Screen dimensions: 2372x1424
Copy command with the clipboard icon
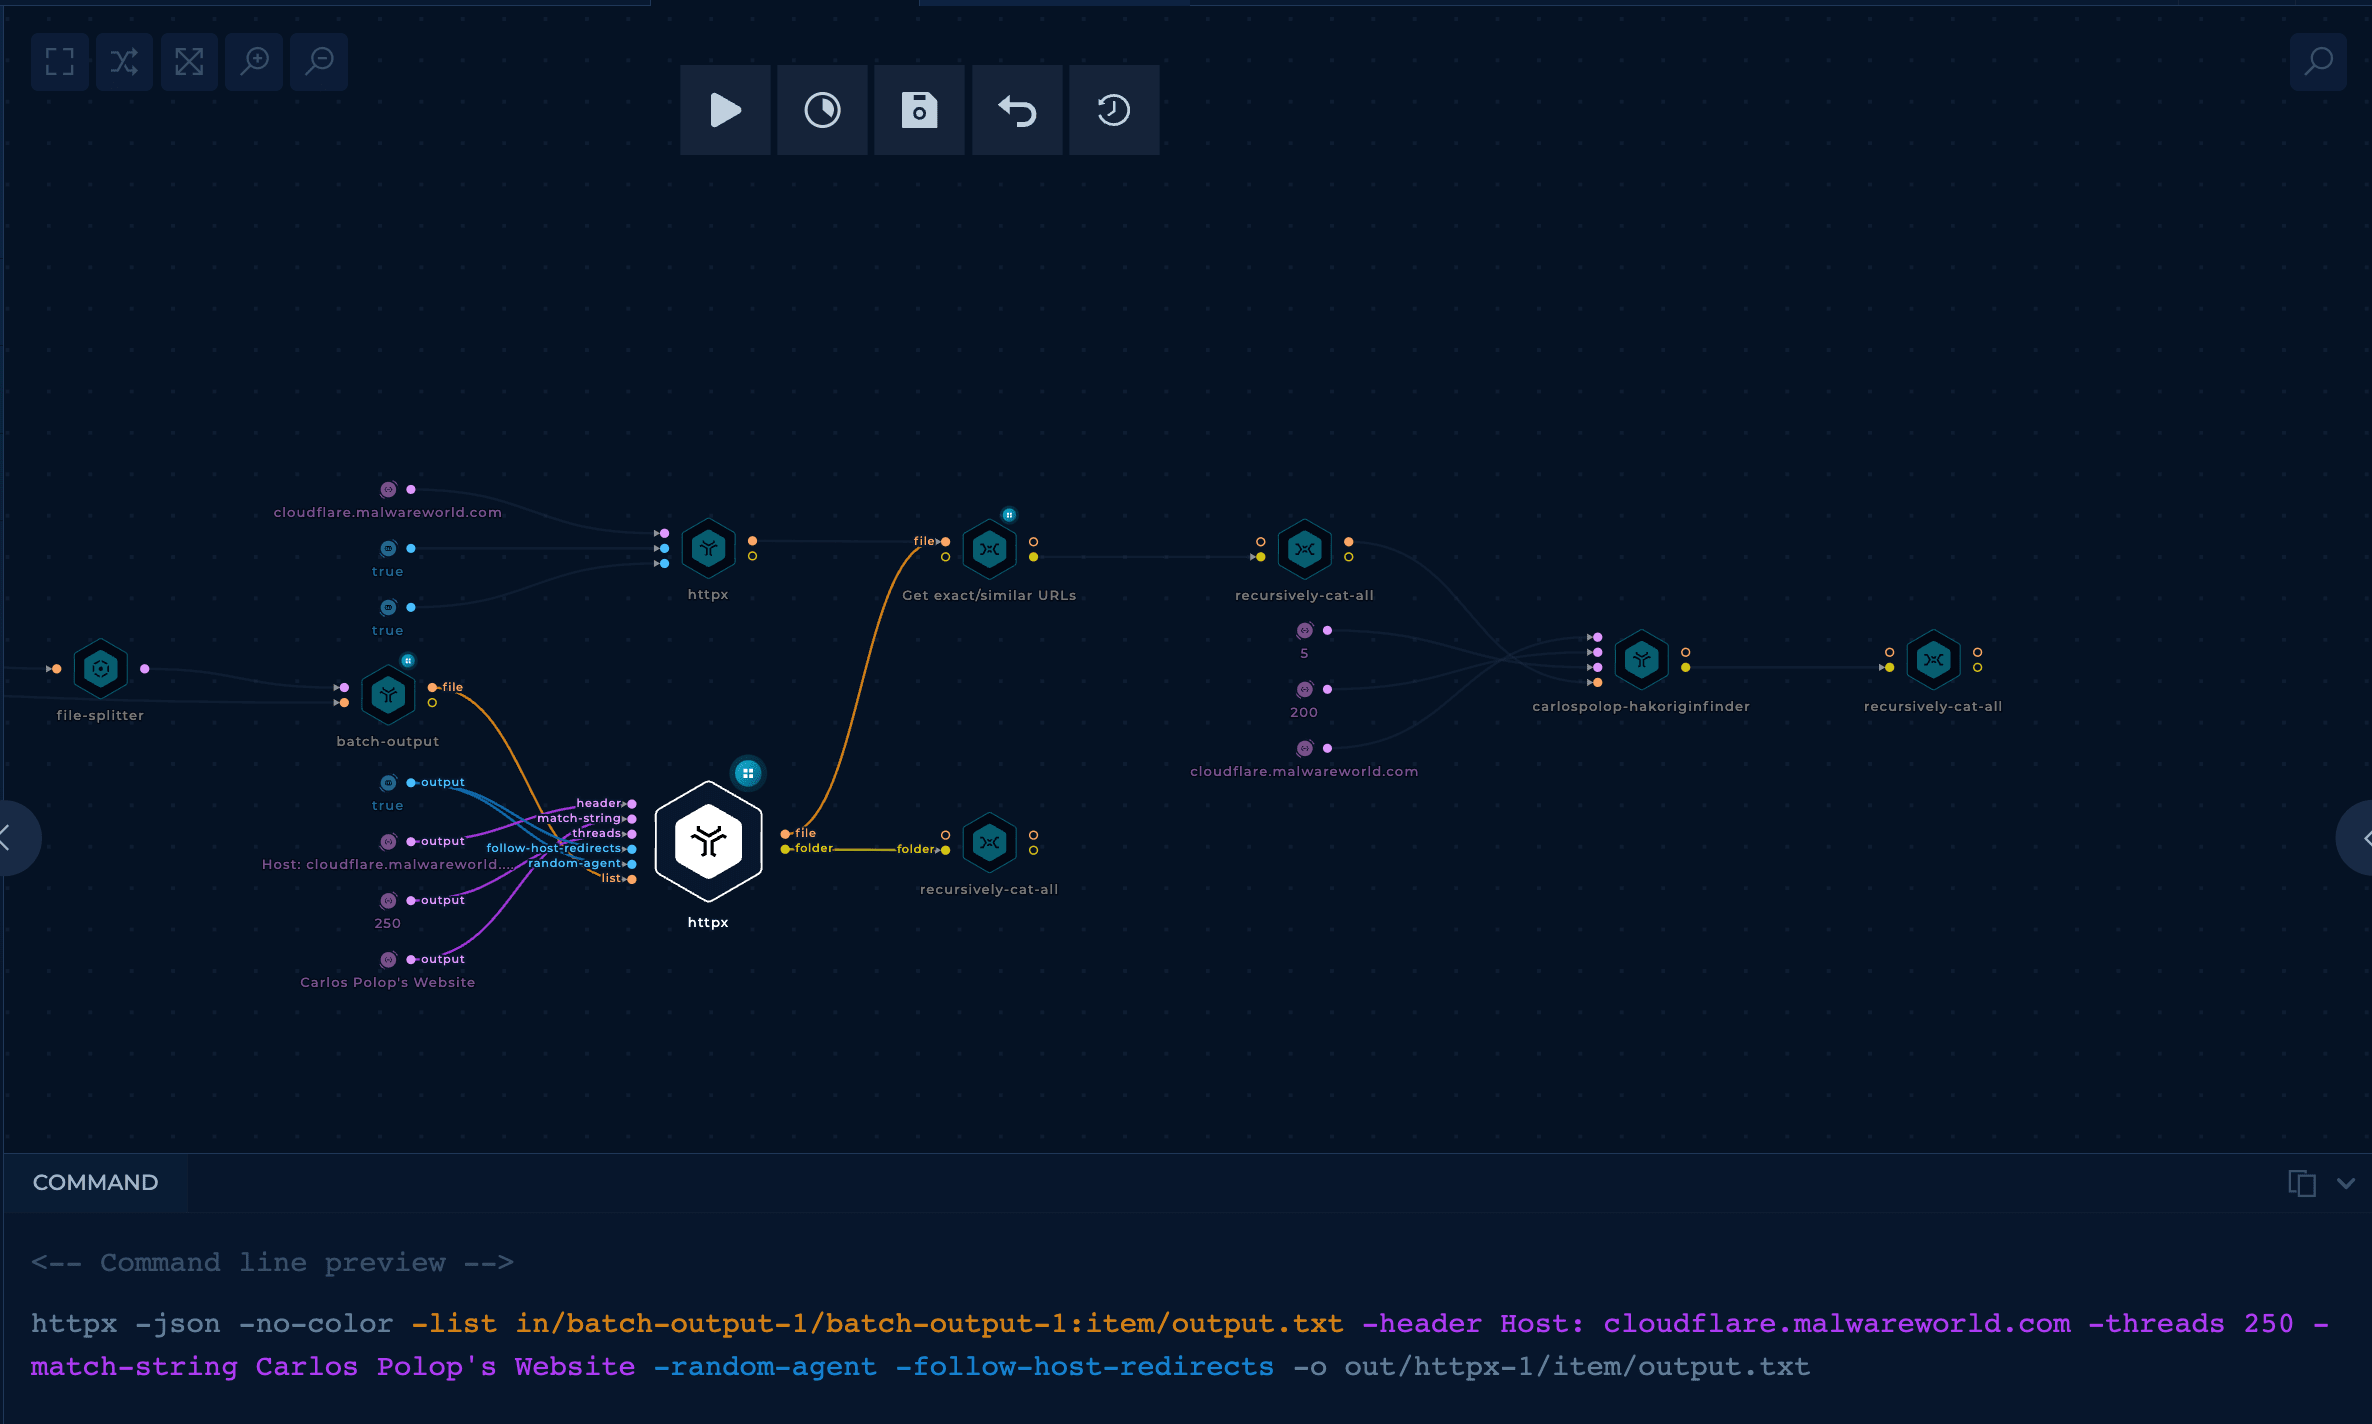(x=2302, y=1183)
